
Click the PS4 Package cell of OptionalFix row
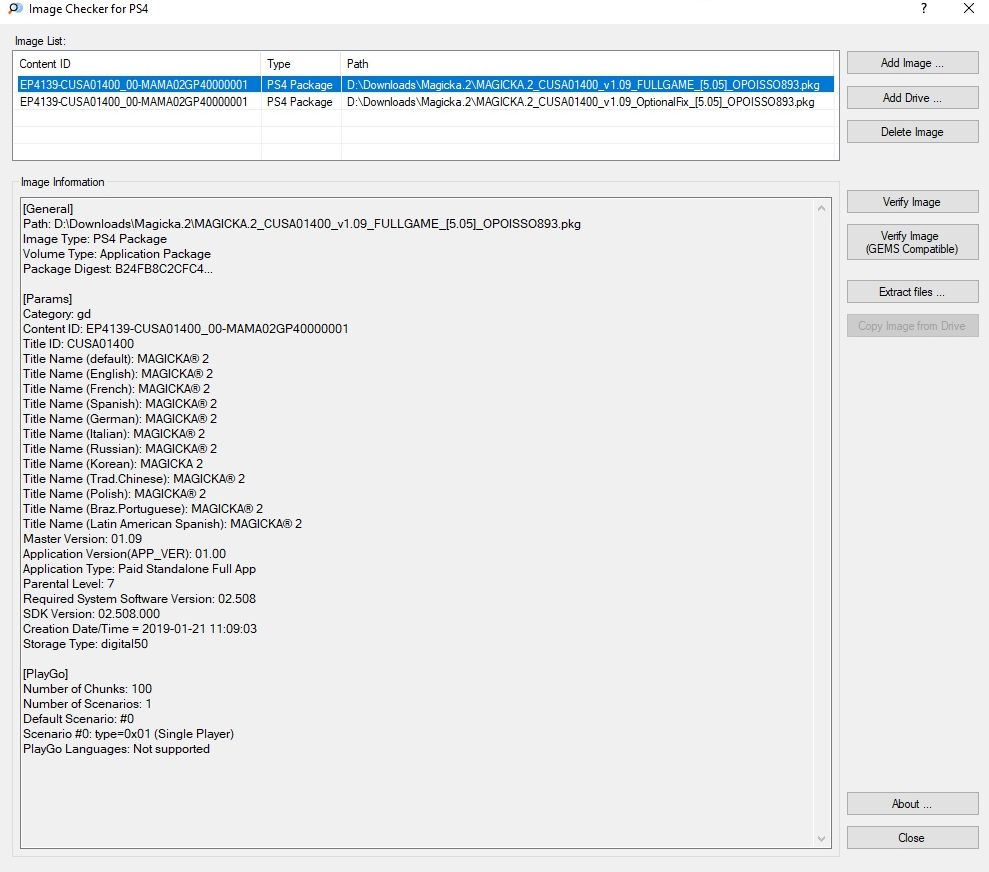click(300, 102)
